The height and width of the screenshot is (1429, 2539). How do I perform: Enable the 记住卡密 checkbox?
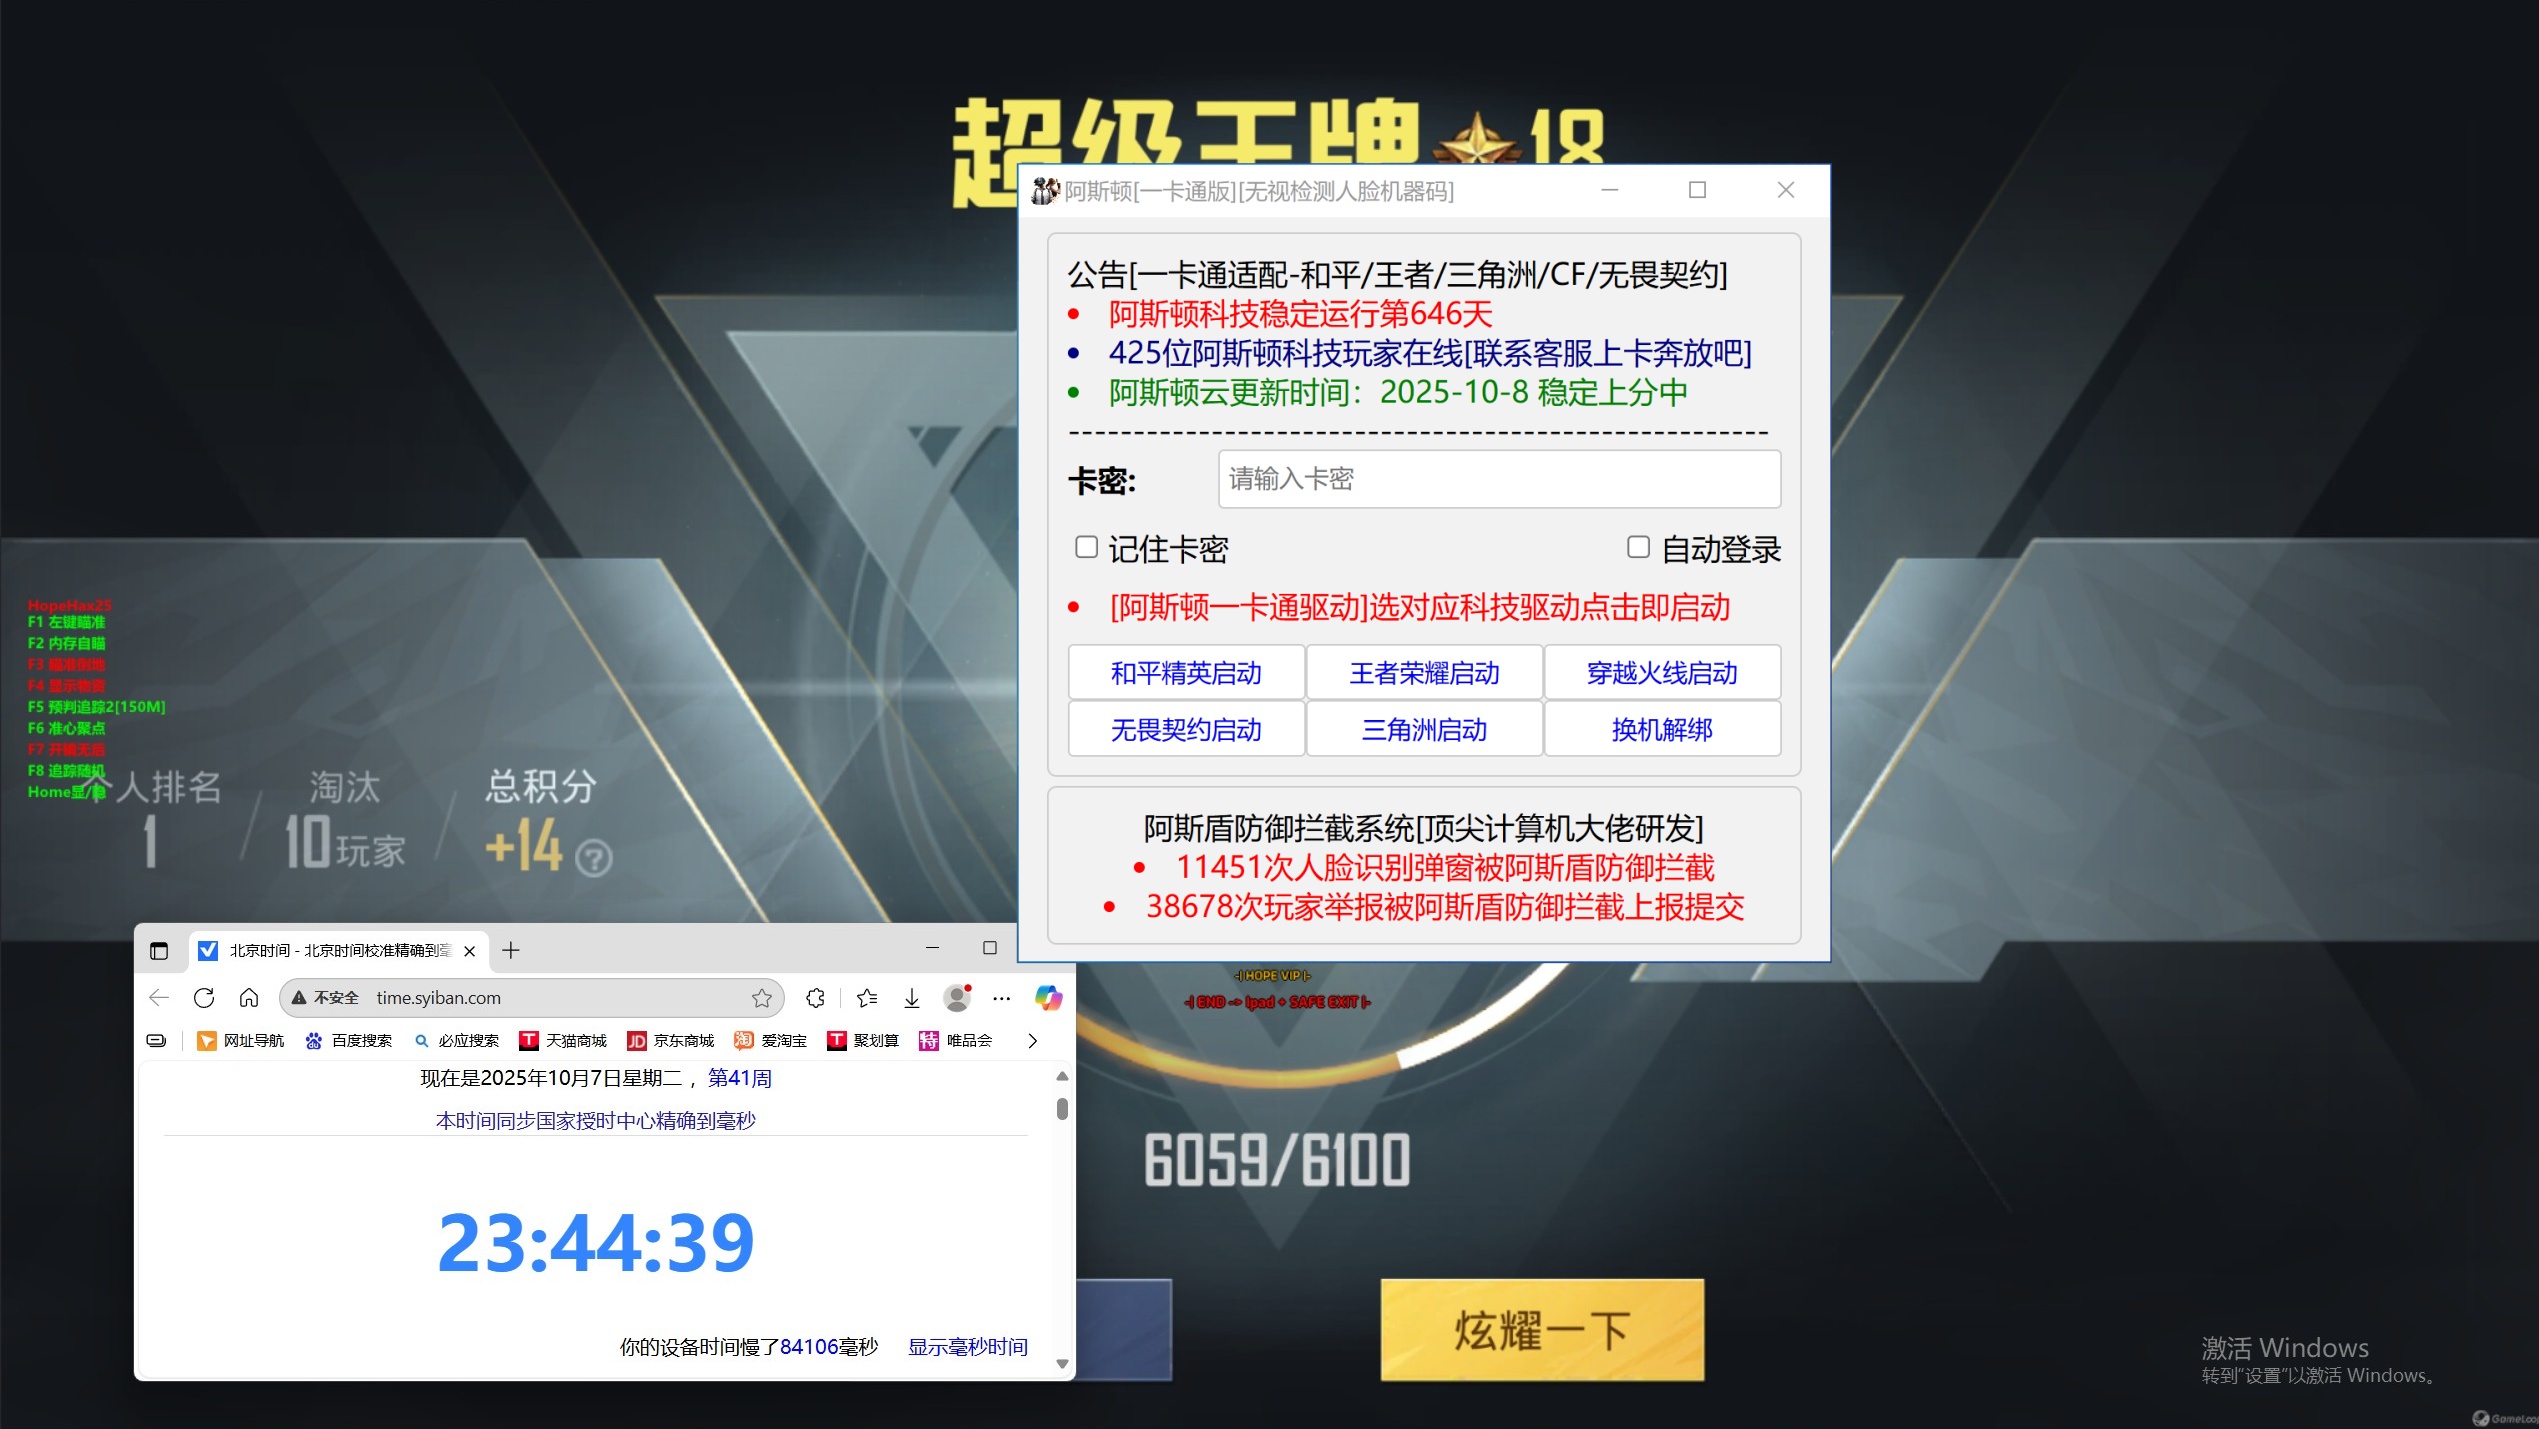coord(1086,547)
